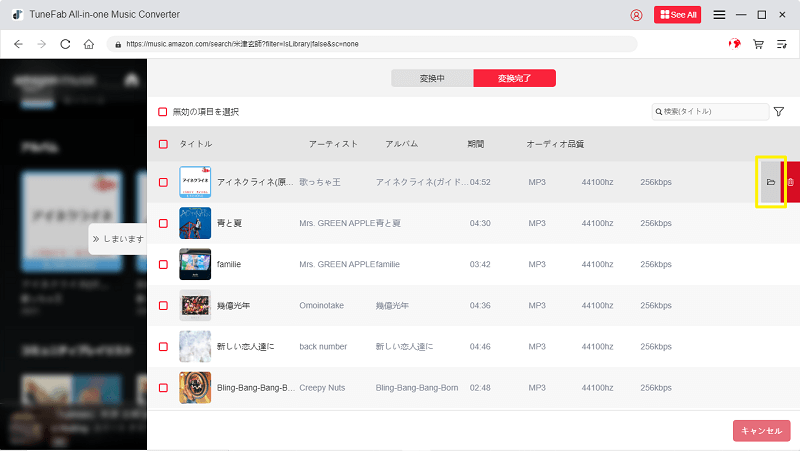Click the title search field

[710, 111]
